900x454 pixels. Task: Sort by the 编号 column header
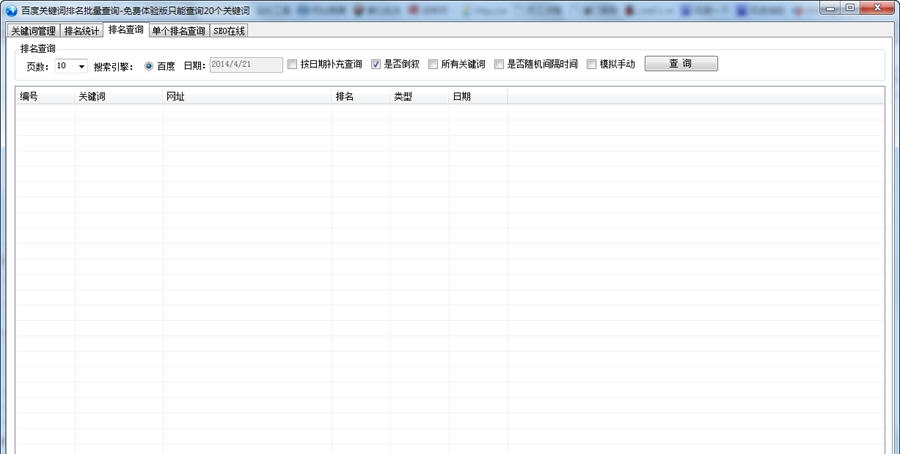pyautogui.click(x=45, y=96)
